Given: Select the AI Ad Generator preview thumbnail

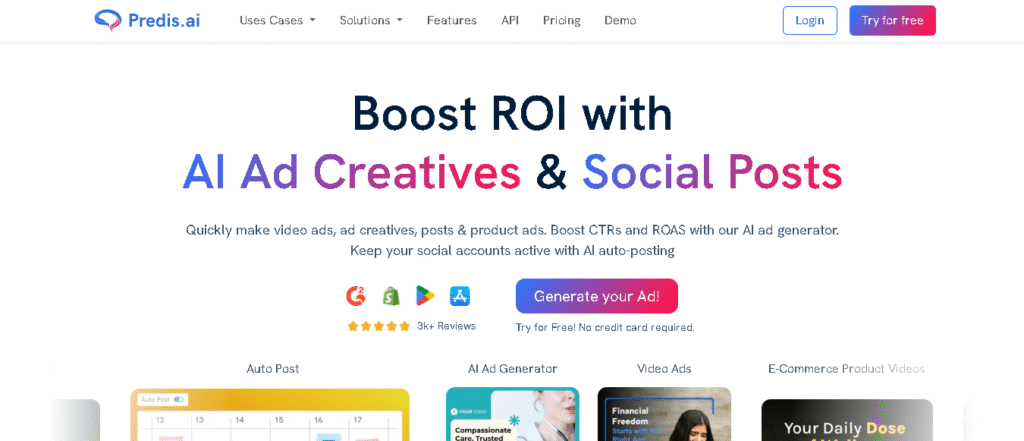Looking at the screenshot, I should (x=513, y=414).
